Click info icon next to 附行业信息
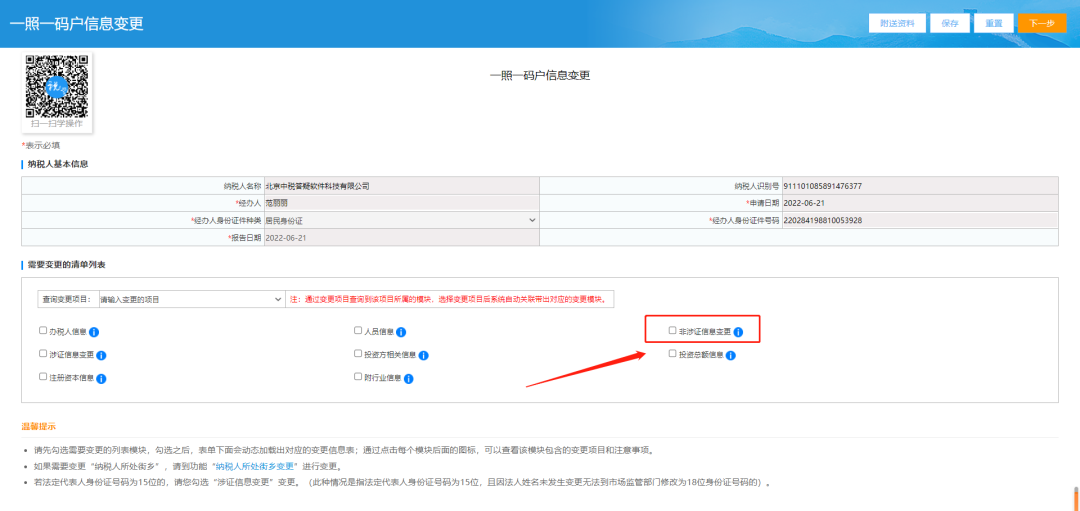Screen dimensions: 1080x511 [409, 379]
